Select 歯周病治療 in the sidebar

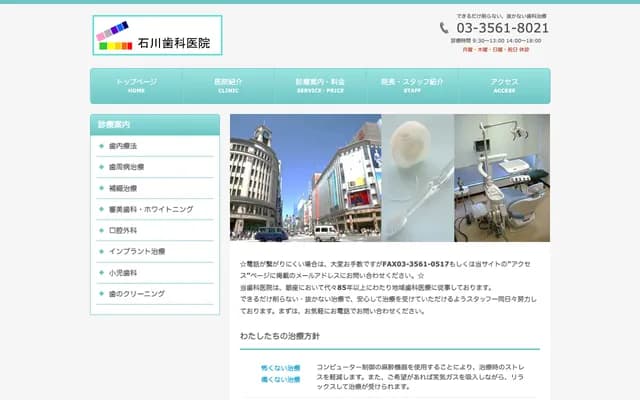point(126,167)
